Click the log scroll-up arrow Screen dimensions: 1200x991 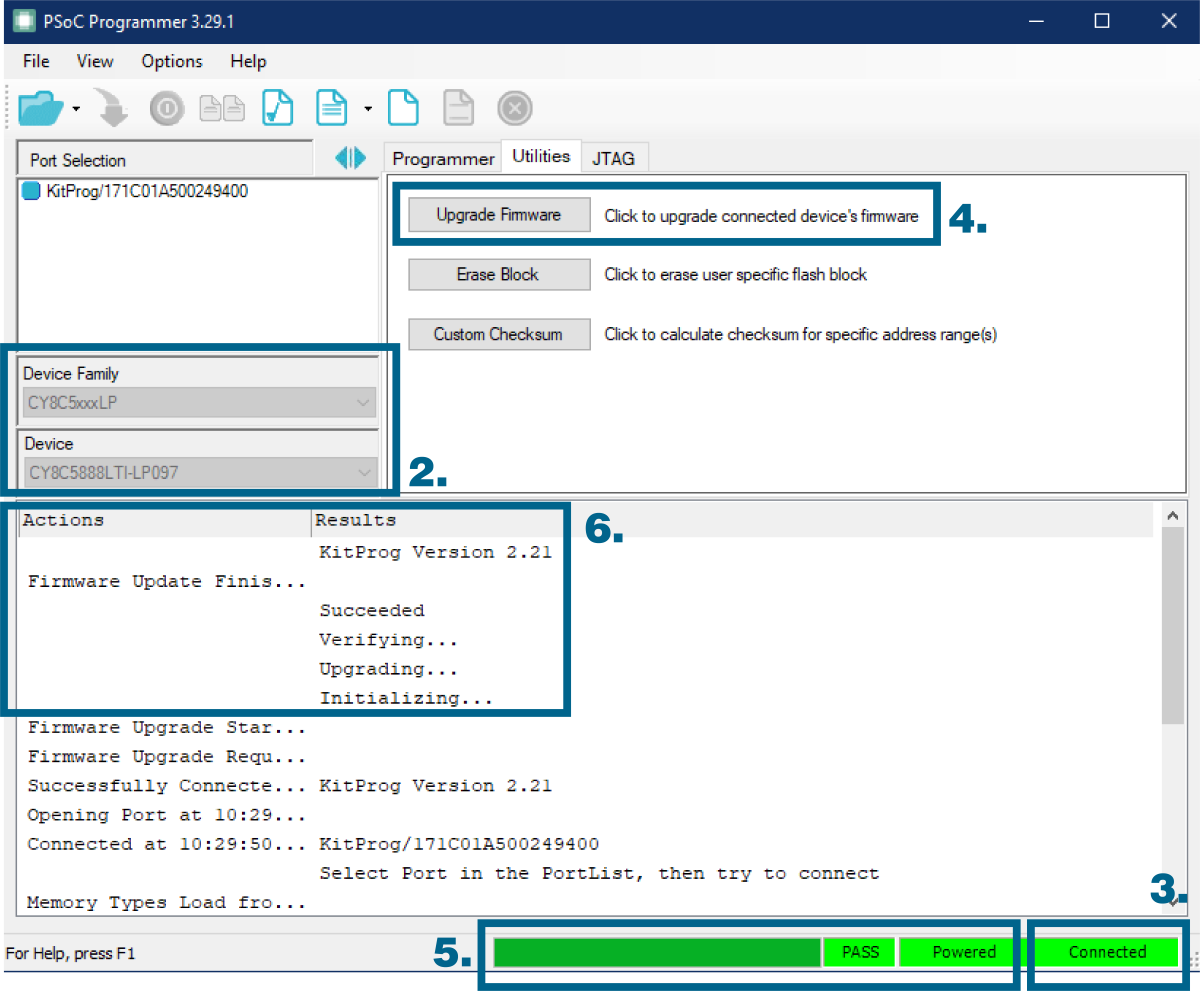(x=1173, y=516)
